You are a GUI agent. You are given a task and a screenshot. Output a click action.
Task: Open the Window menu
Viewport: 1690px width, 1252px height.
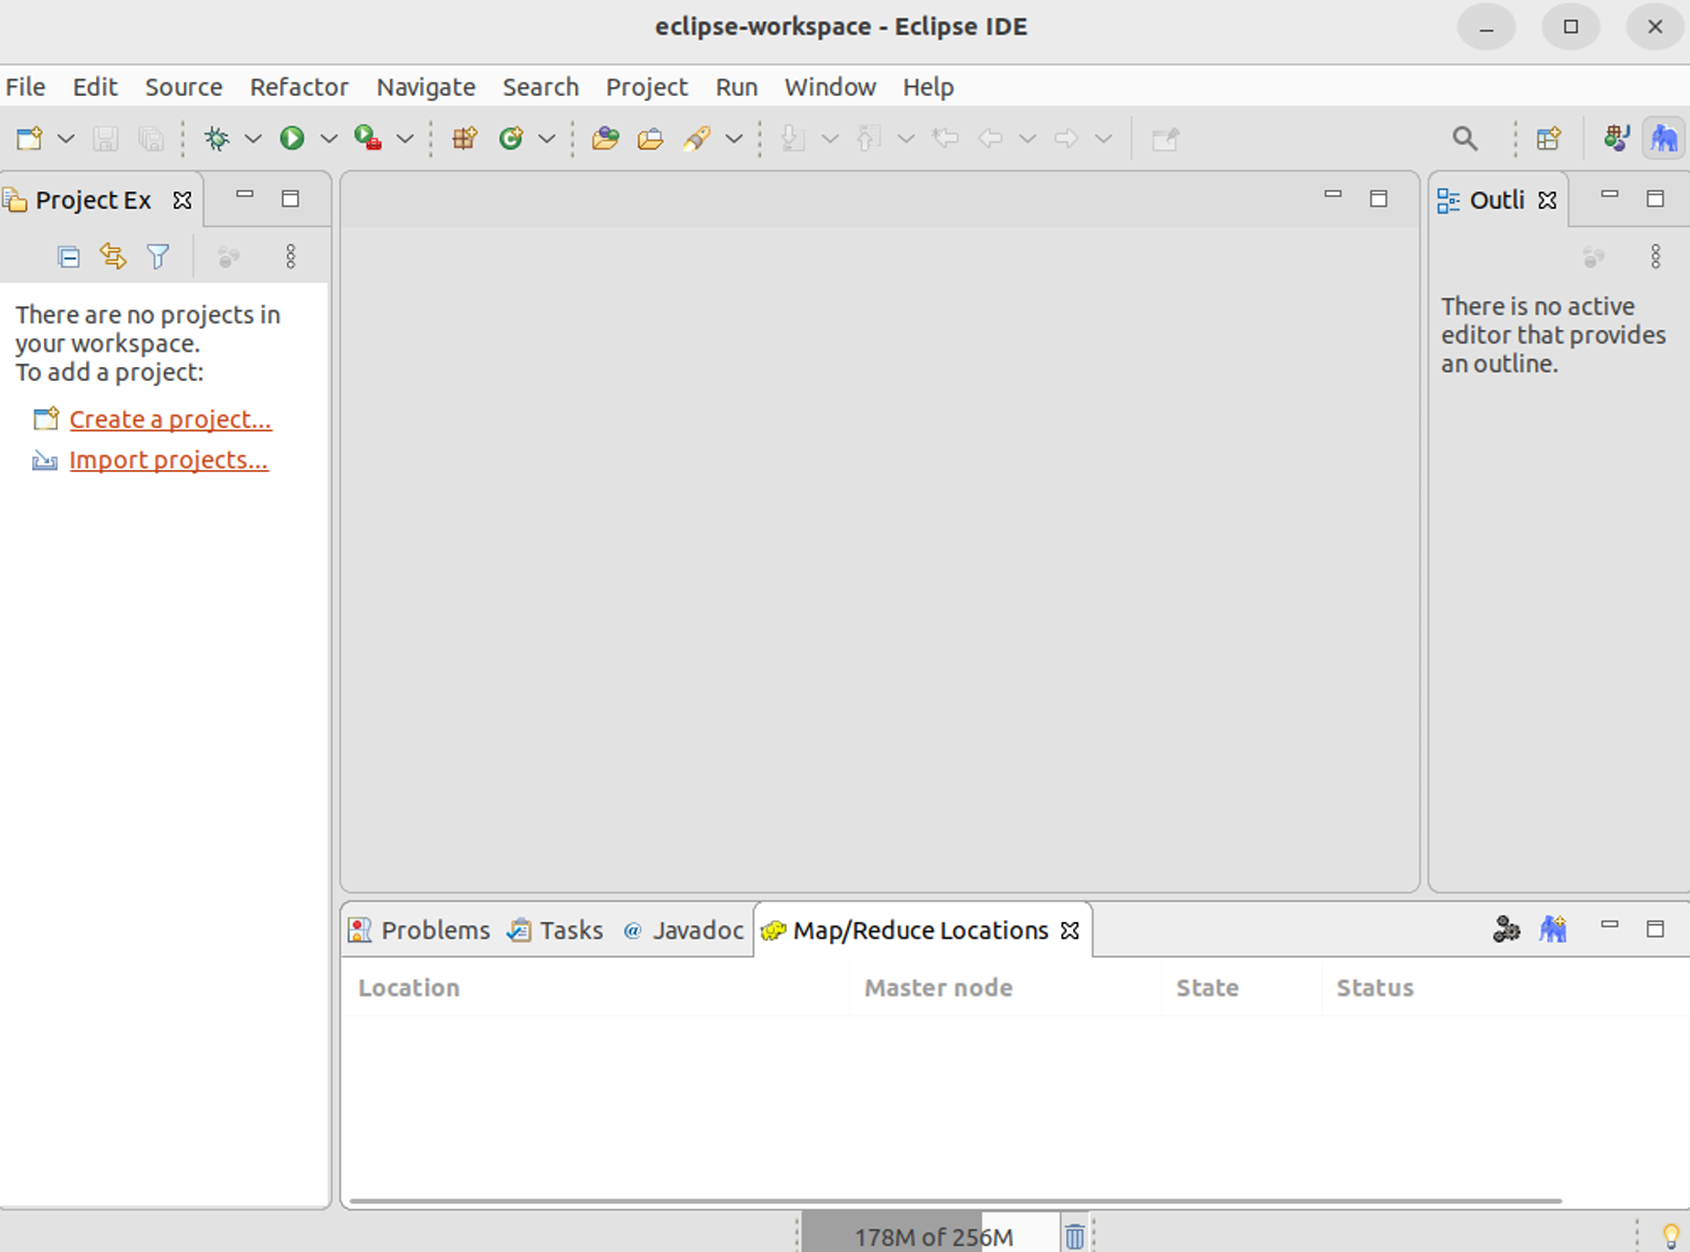pos(830,87)
